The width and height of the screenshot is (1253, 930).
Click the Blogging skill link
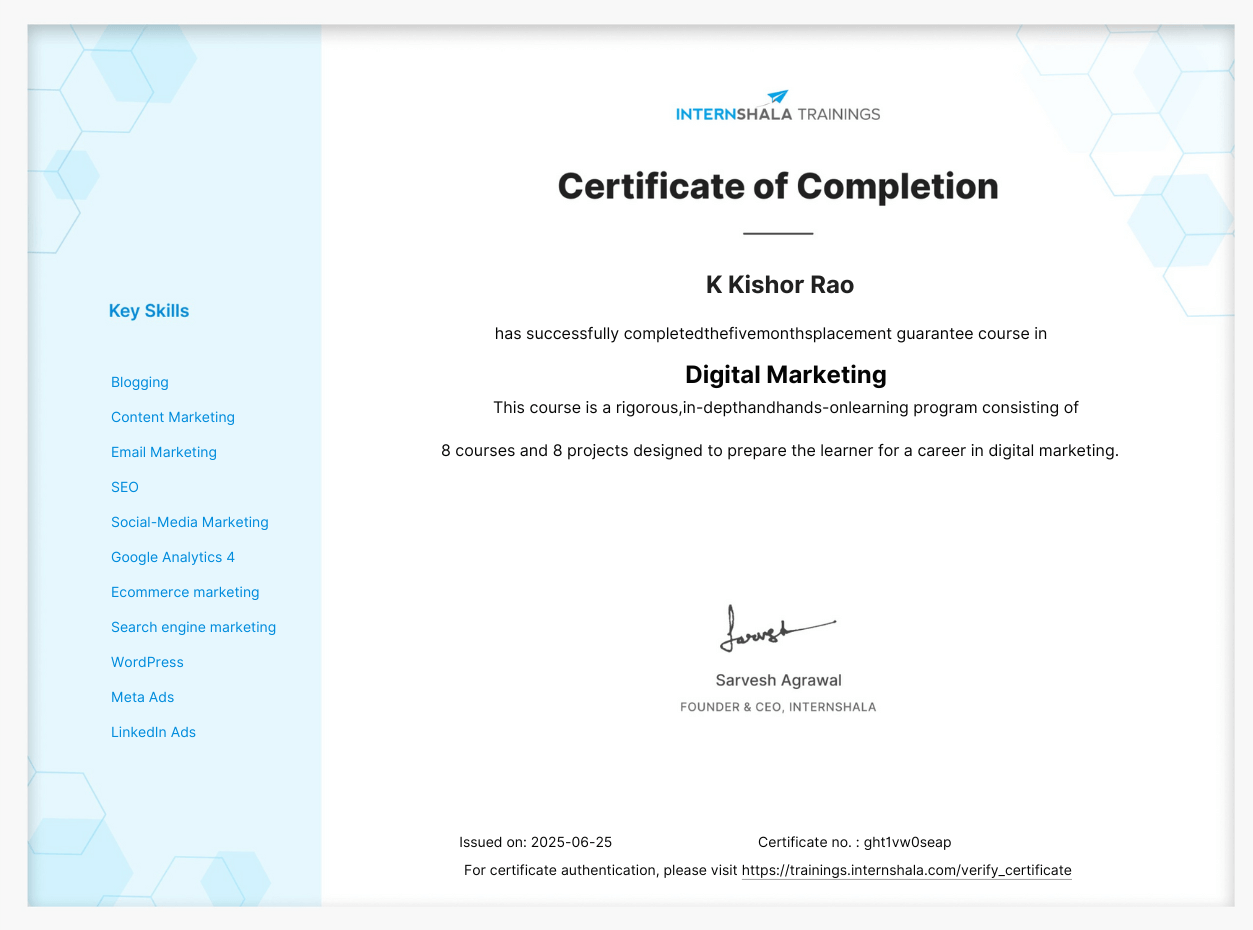140,382
